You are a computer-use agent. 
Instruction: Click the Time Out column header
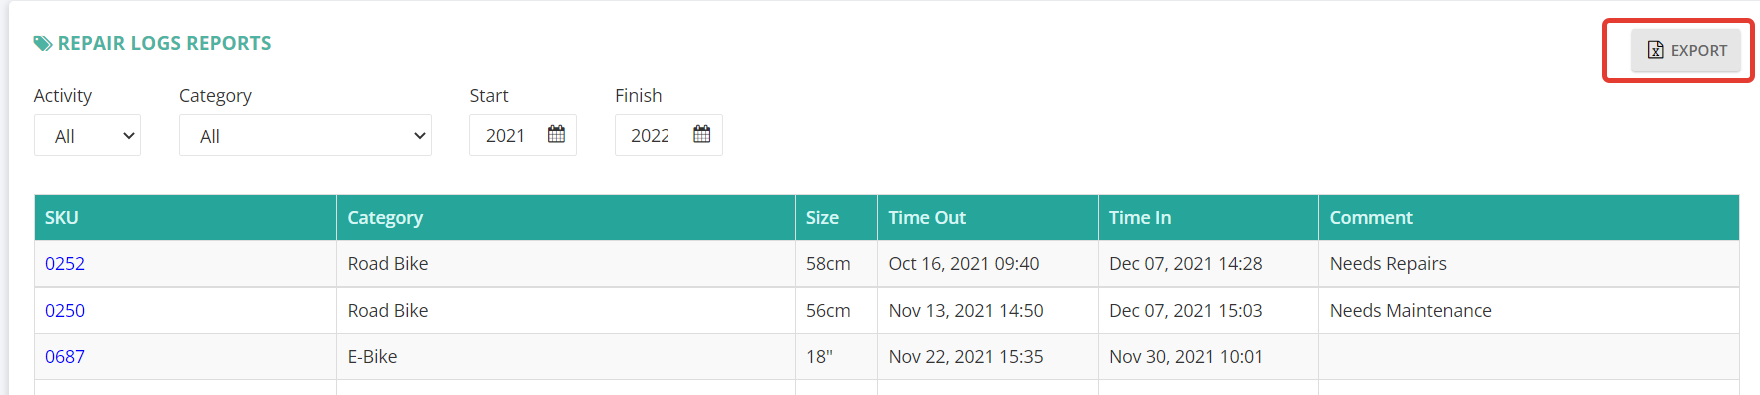tap(988, 217)
